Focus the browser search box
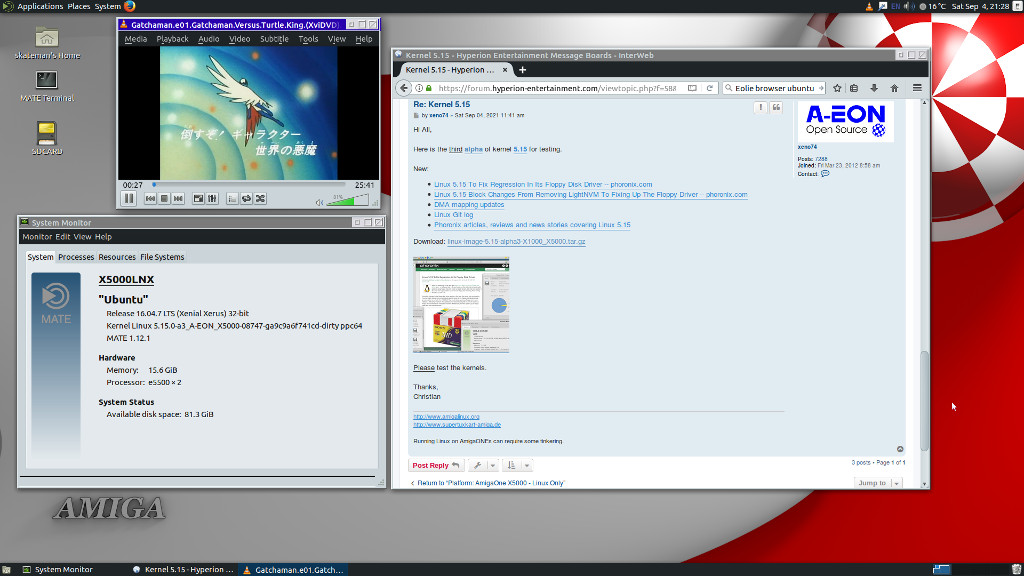 [774, 88]
